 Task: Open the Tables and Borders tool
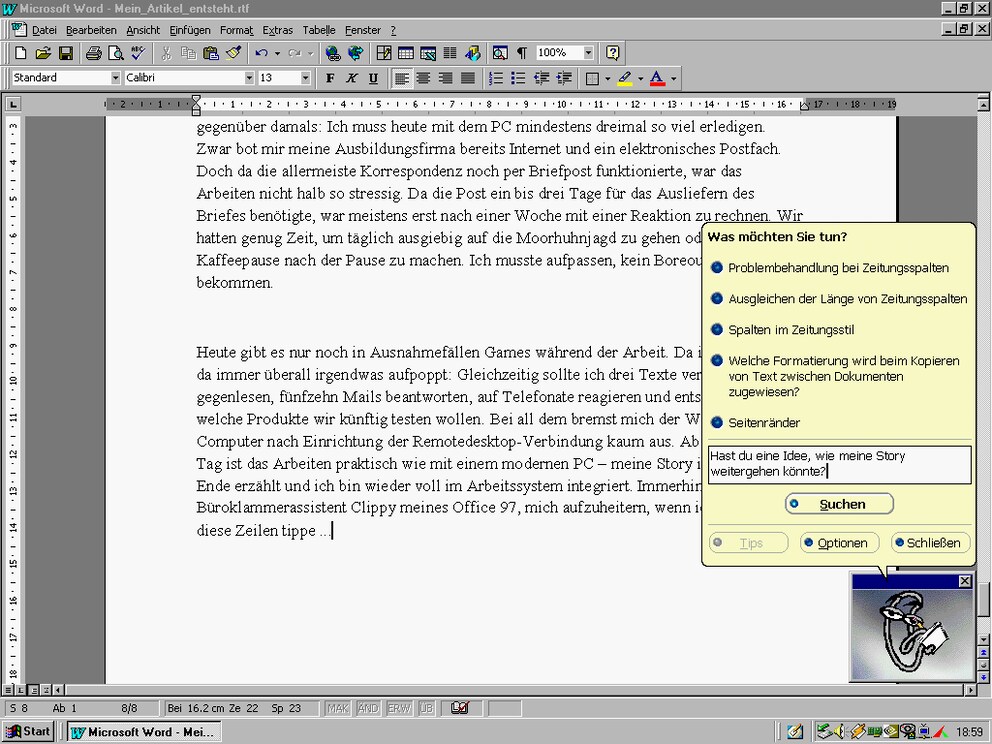(x=383, y=53)
